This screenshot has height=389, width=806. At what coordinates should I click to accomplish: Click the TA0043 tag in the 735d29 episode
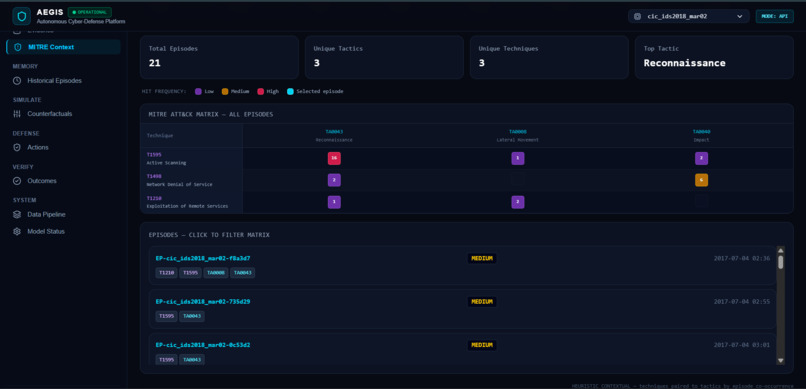(x=192, y=317)
